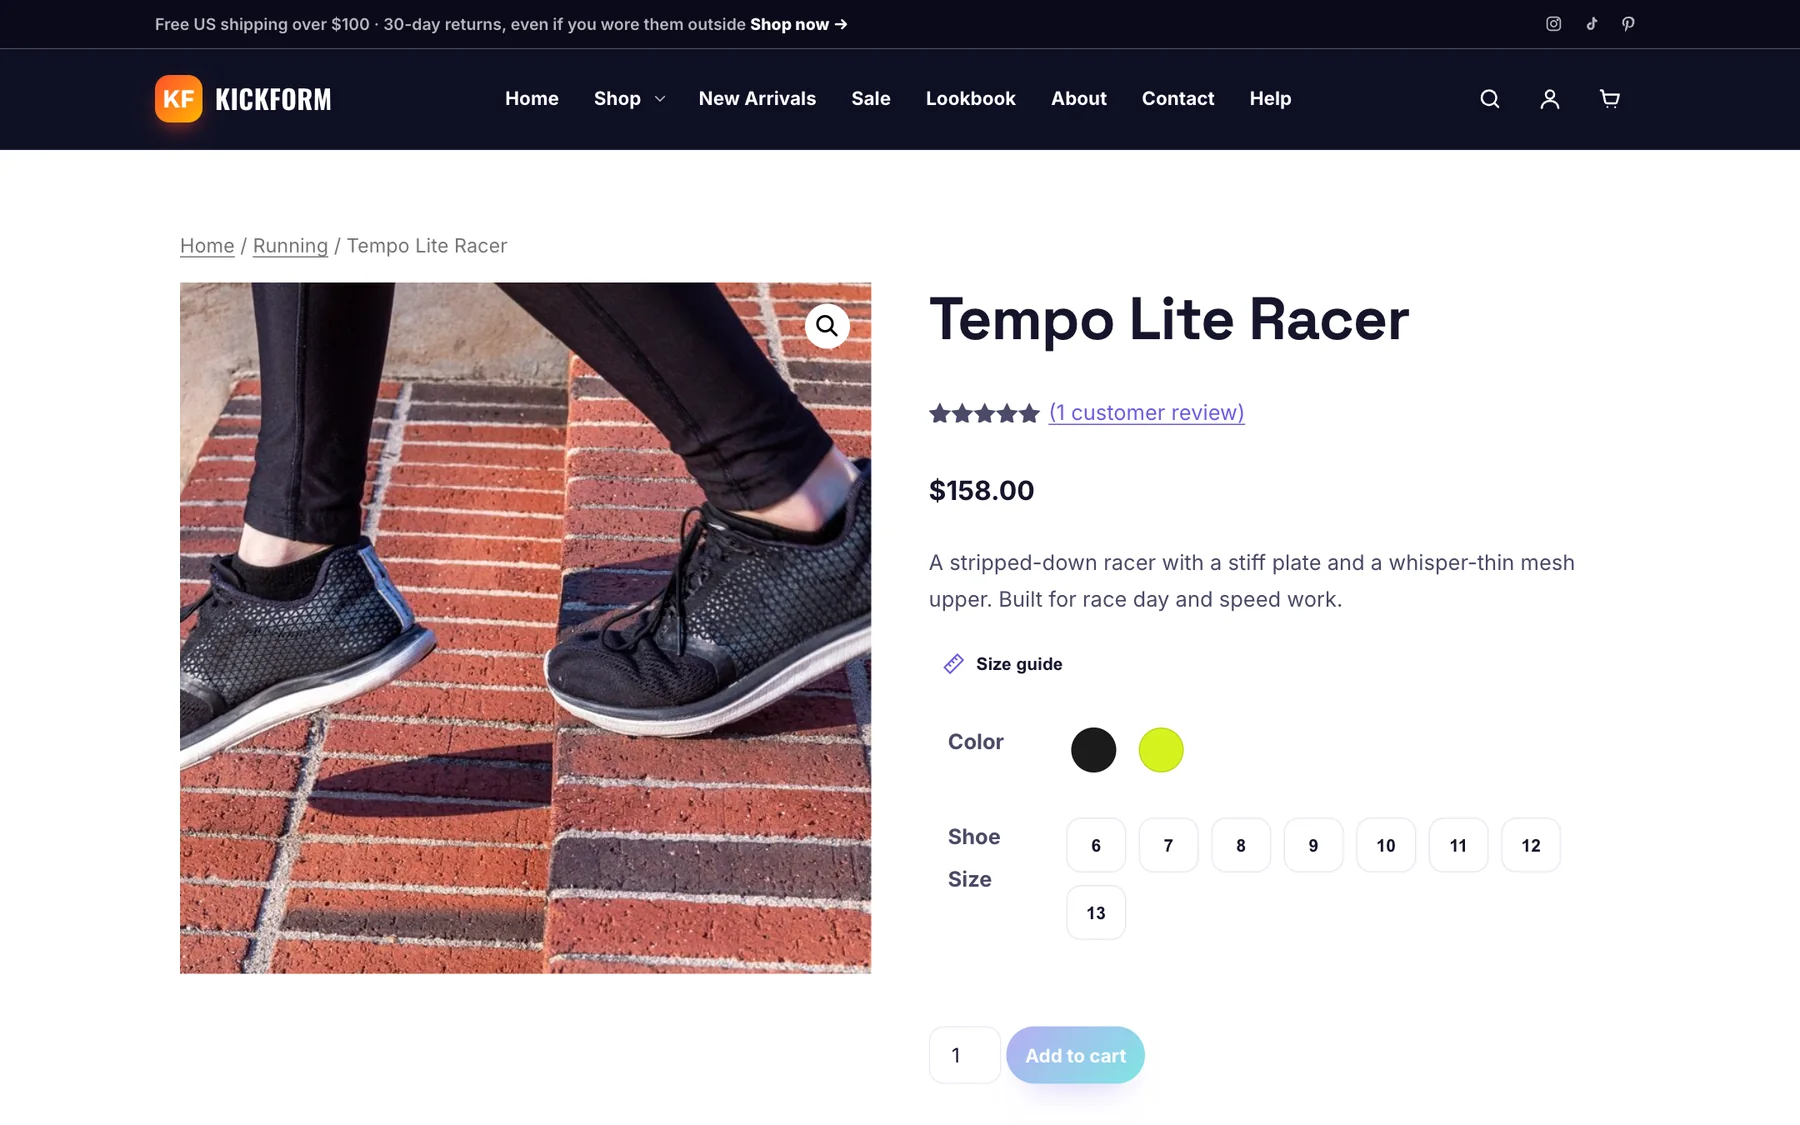The height and width of the screenshot is (1125, 1800).
Task: Select shoe size 9
Action: [1313, 846]
